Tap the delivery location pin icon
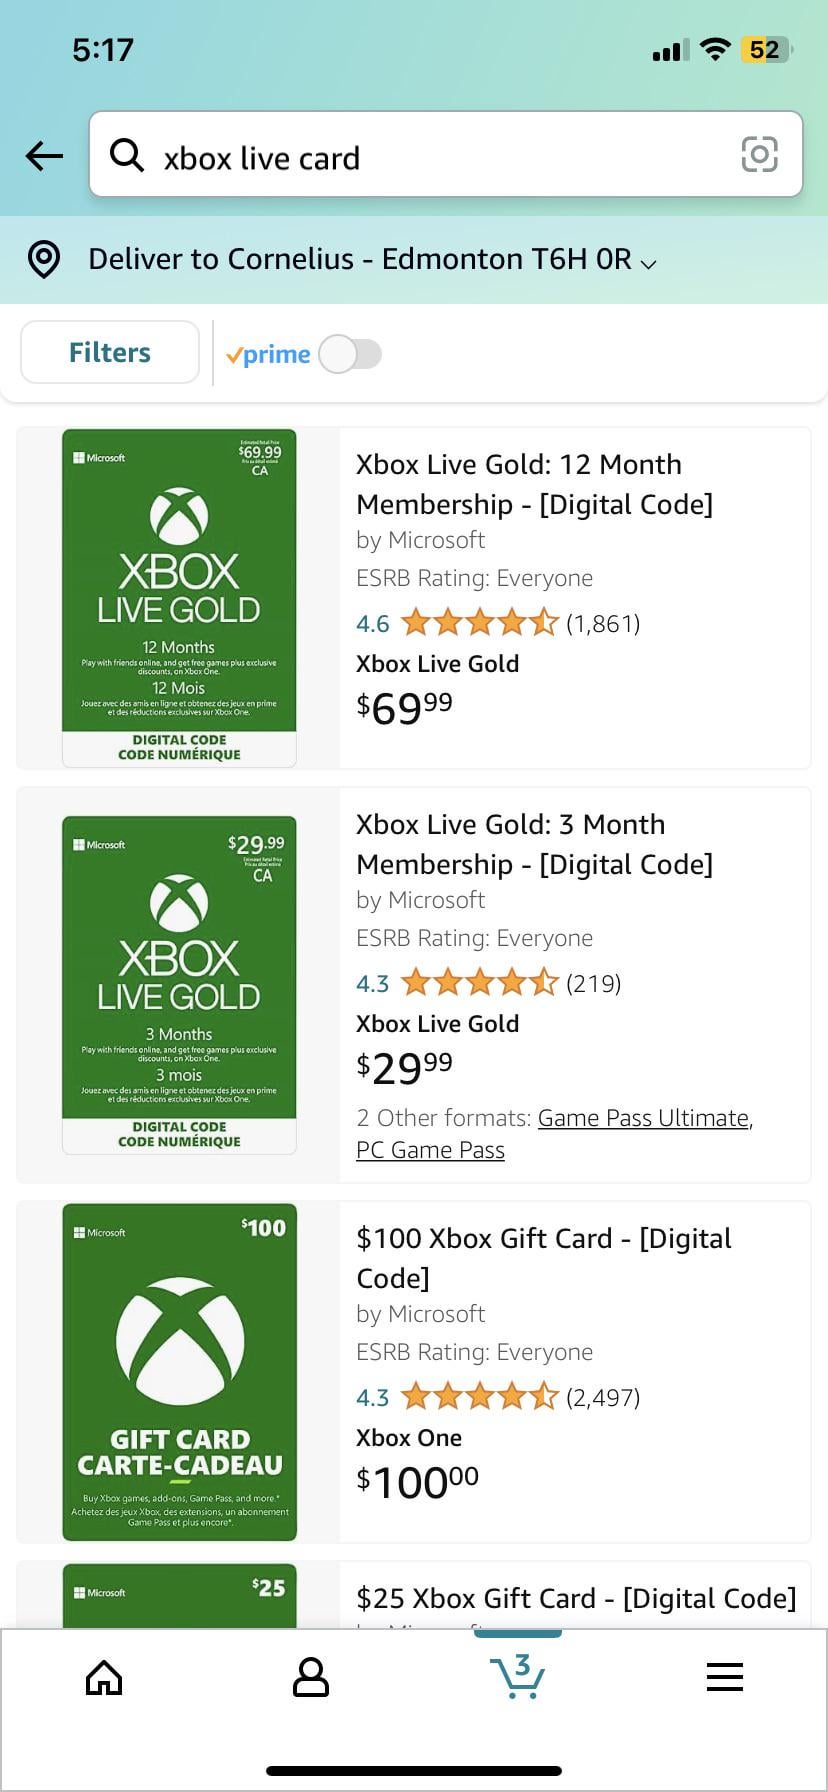The width and height of the screenshot is (828, 1792). click(44, 259)
